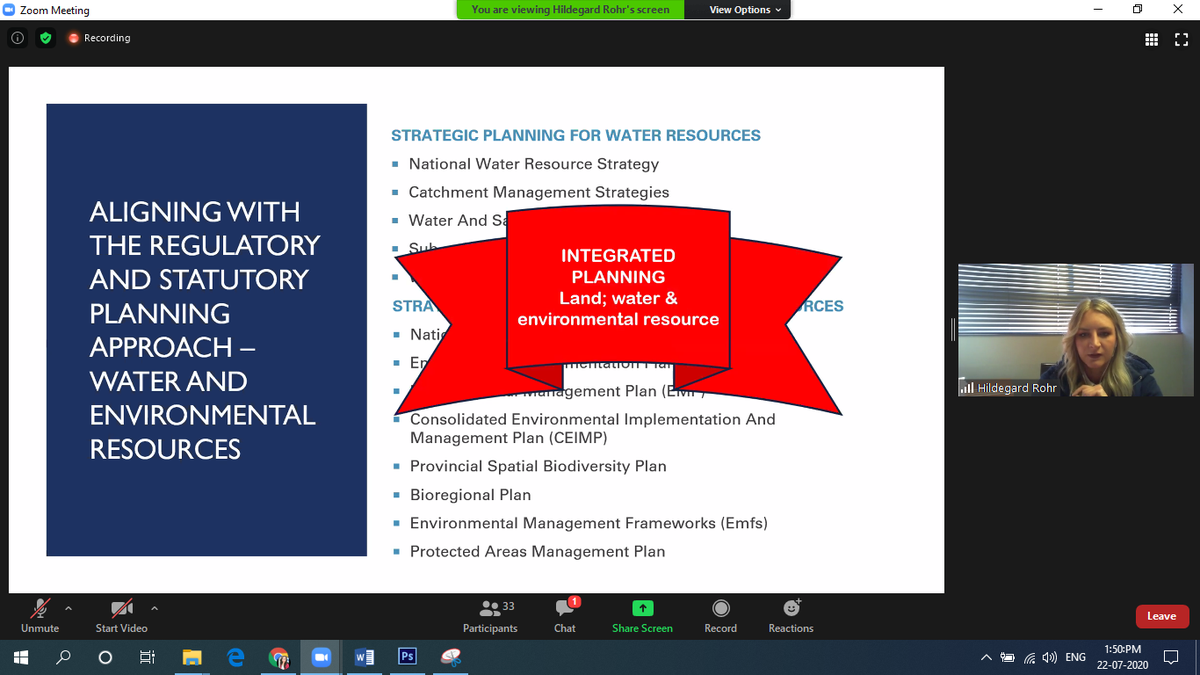Open Microsoft Word from taskbar
This screenshot has height=675, width=1200.
tap(365, 657)
